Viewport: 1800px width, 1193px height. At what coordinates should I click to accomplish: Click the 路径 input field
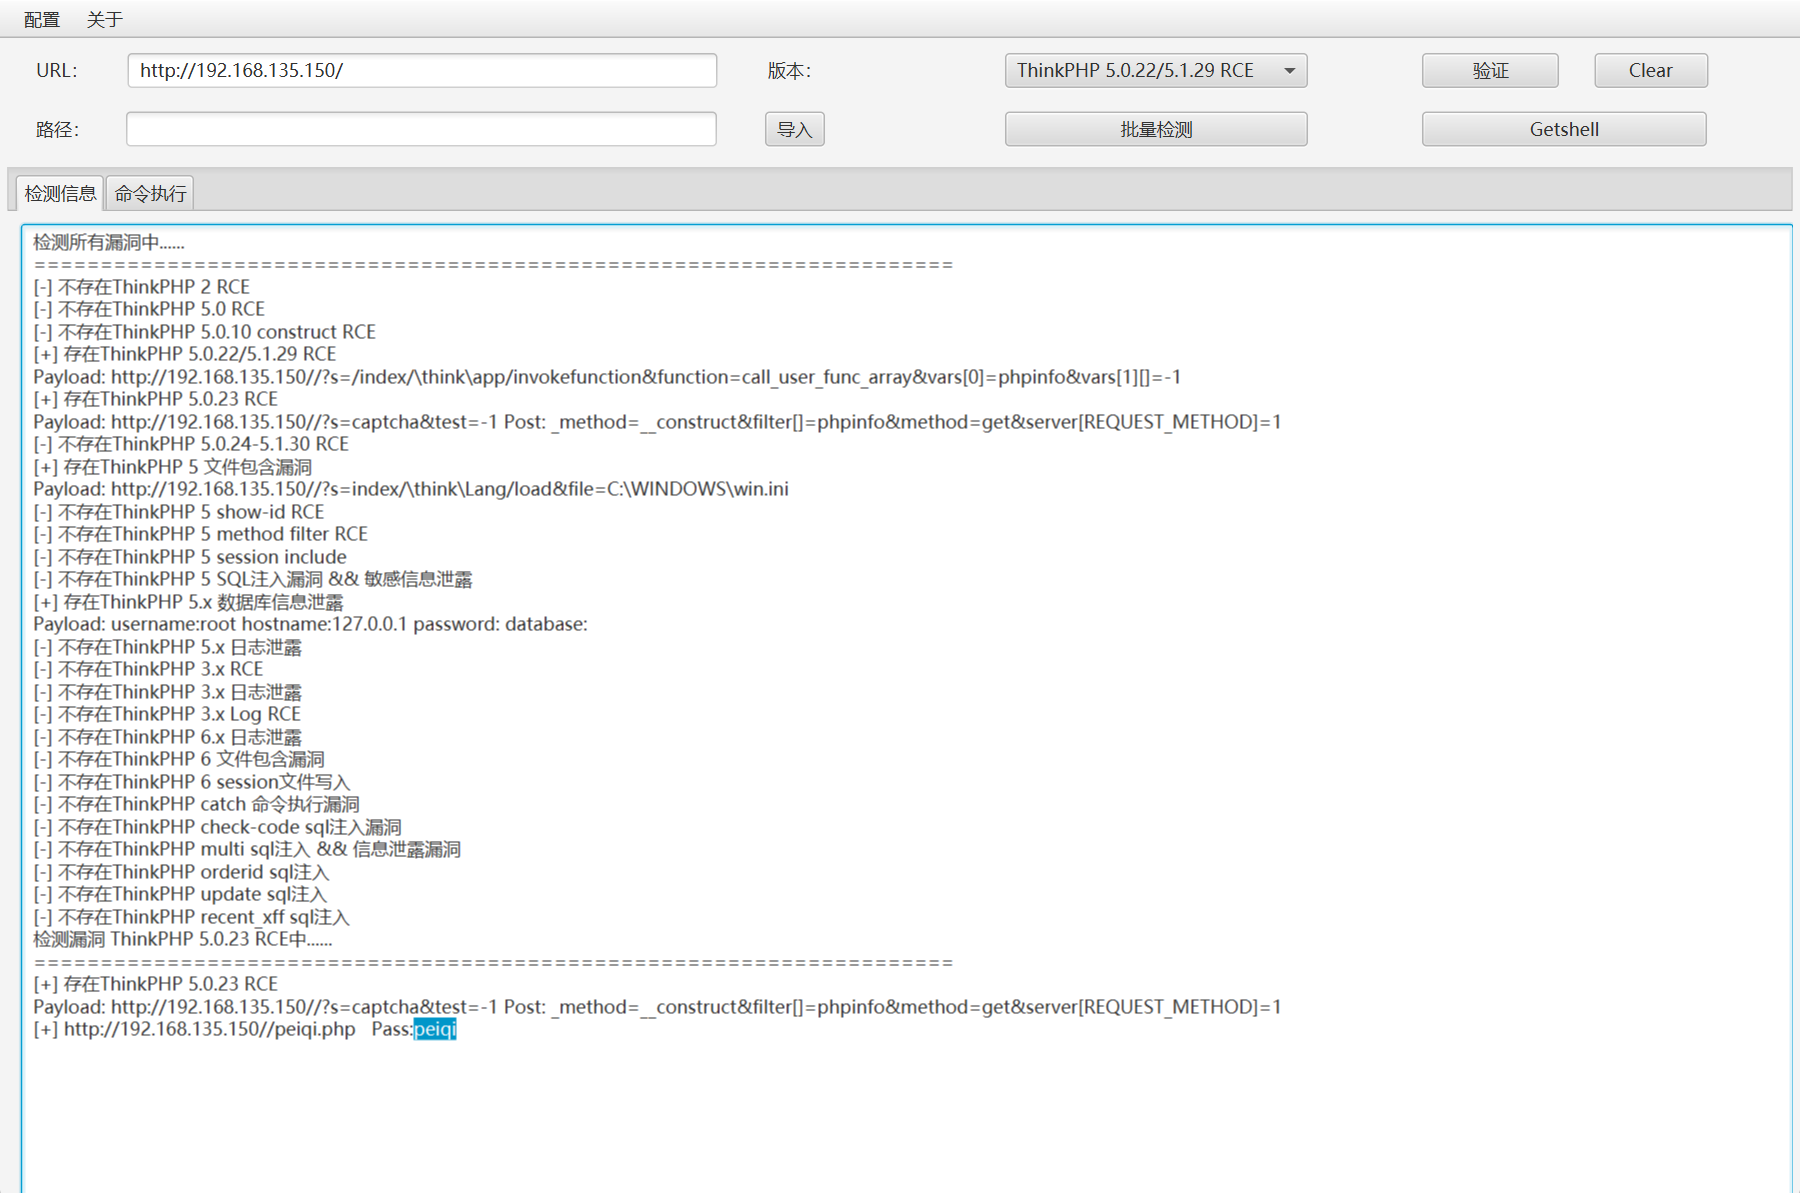(421, 129)
